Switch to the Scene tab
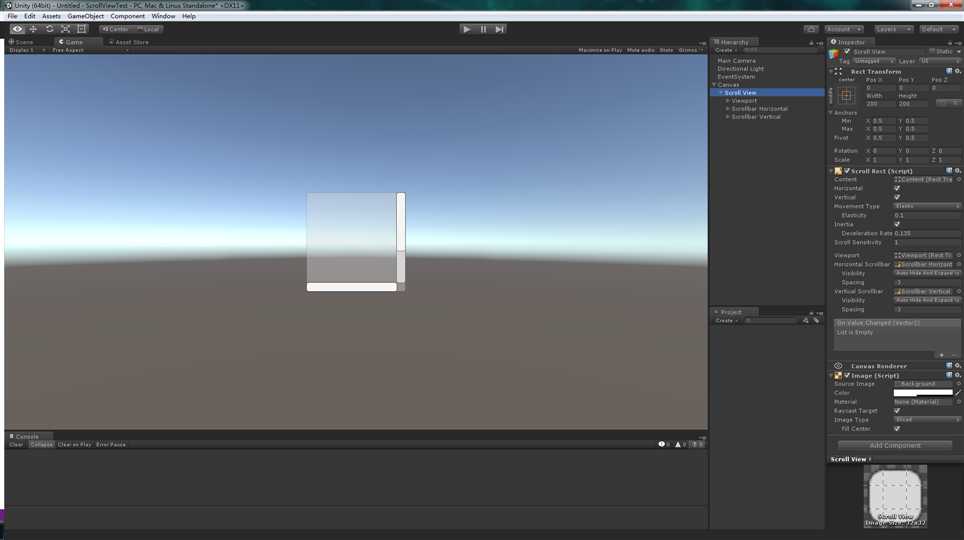 [22, 42]
